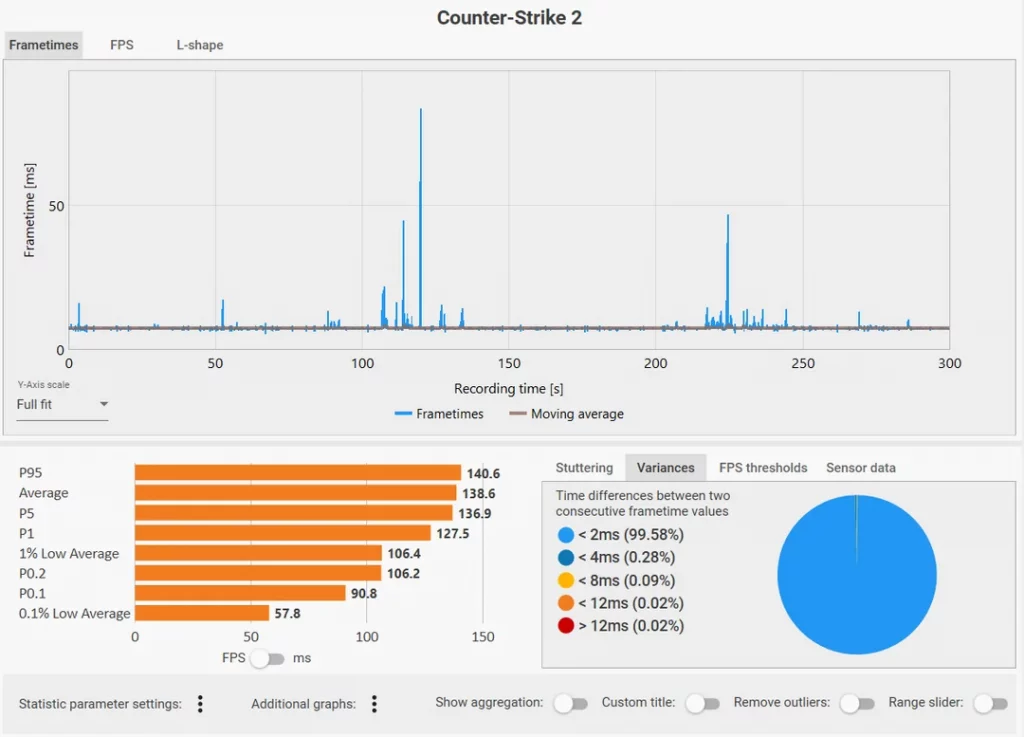Click the < 4ms (0.28%) legend text
Viewport: 1024px width, 737px height.
[627, 557]
